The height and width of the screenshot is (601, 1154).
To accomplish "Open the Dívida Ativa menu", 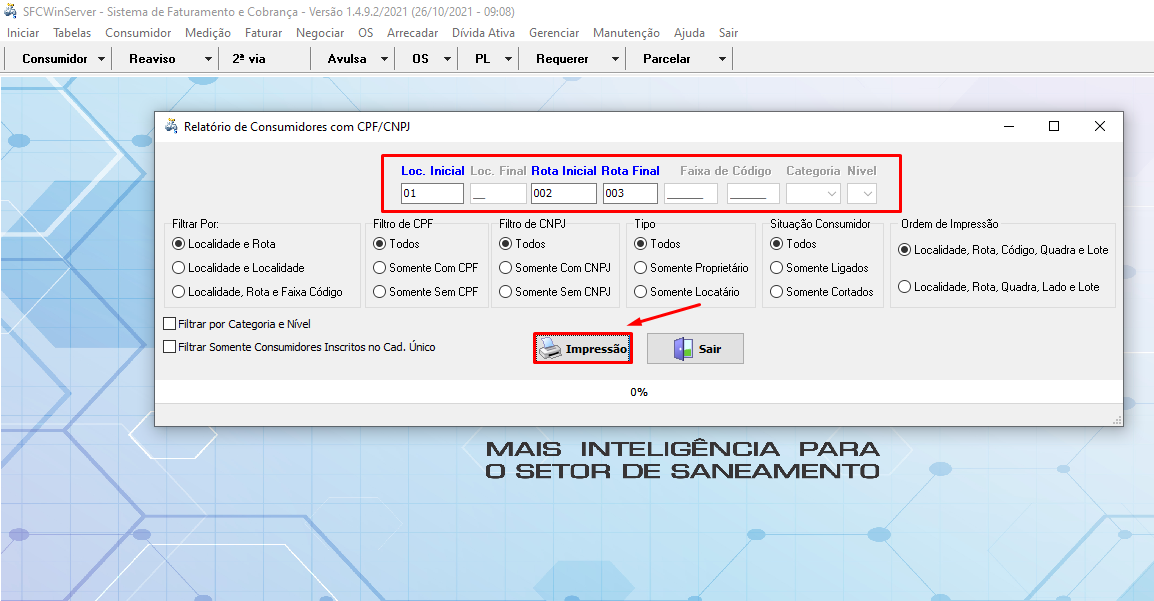I will click(x=483, y=33).
